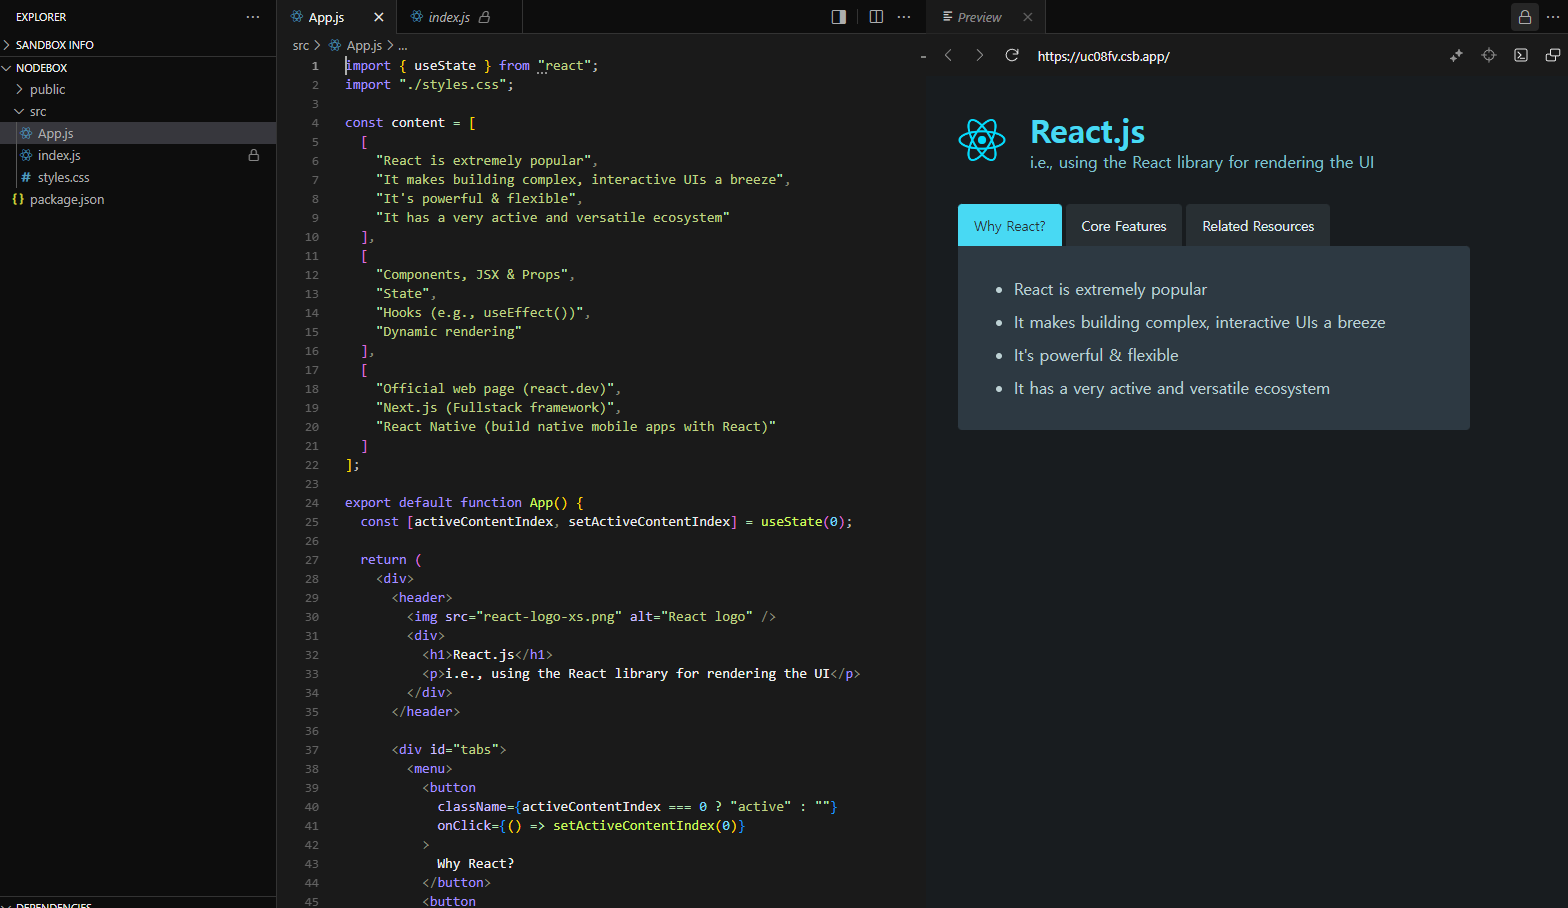Screen dimensions: 1568x908
Task: Click "It has a very active" bullet in preview
Action: point(1172,388)
